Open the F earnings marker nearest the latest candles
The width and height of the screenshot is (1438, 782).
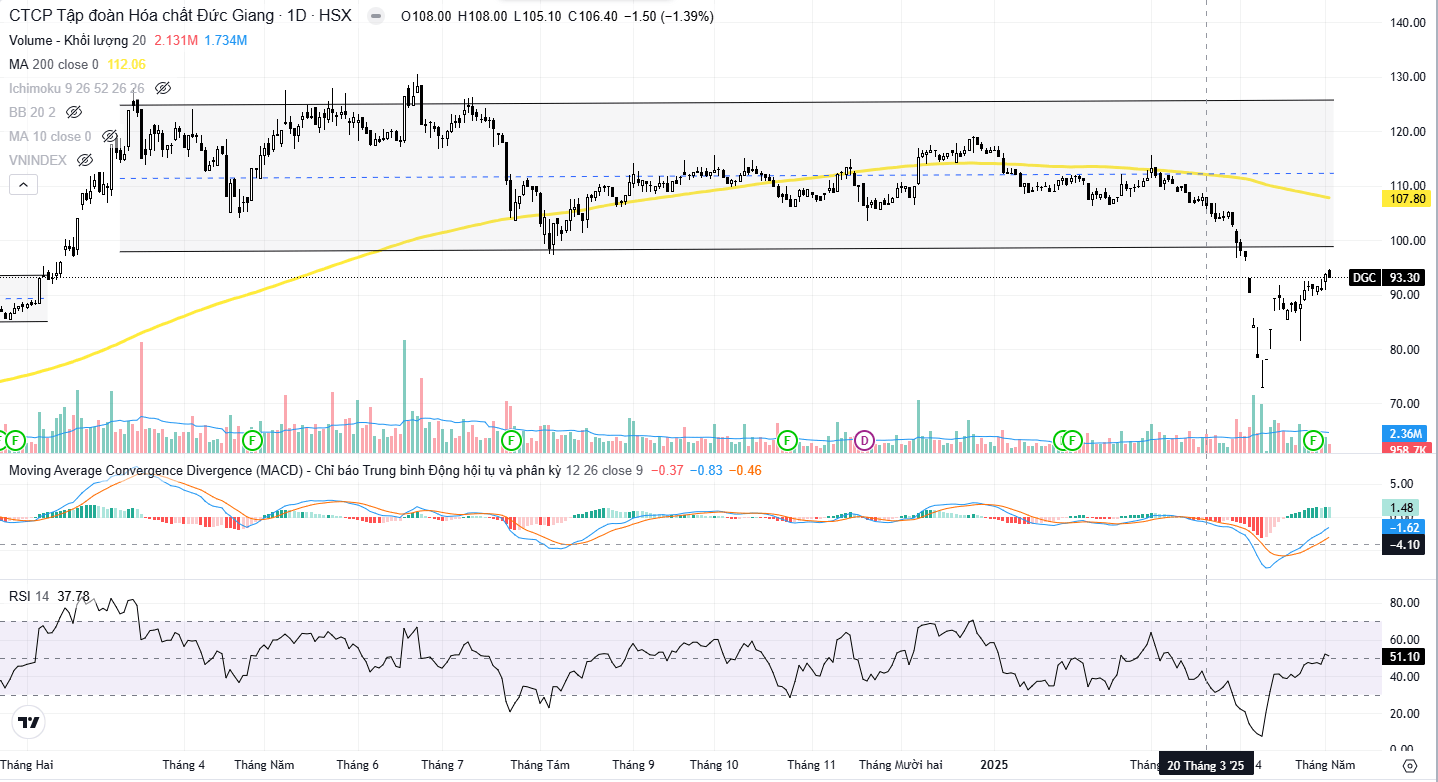tap(1313, 440)
